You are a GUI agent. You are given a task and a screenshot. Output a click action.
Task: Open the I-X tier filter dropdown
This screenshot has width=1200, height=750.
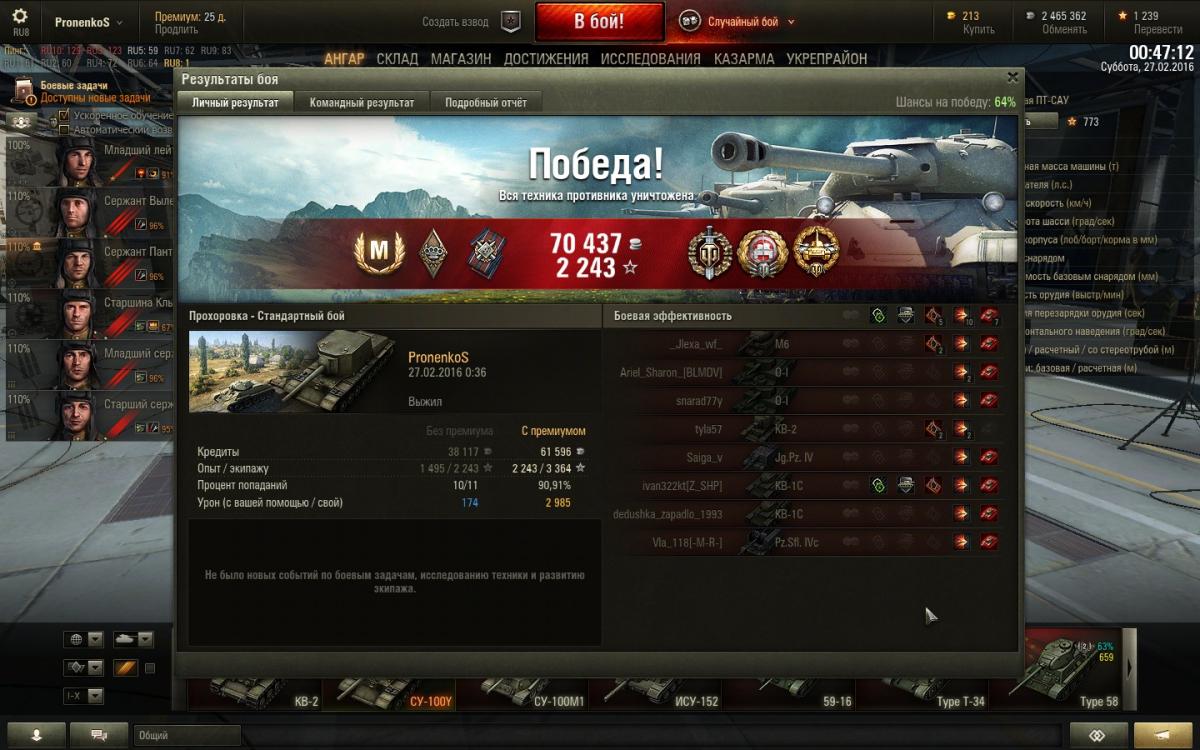click(x=84, y=696)
